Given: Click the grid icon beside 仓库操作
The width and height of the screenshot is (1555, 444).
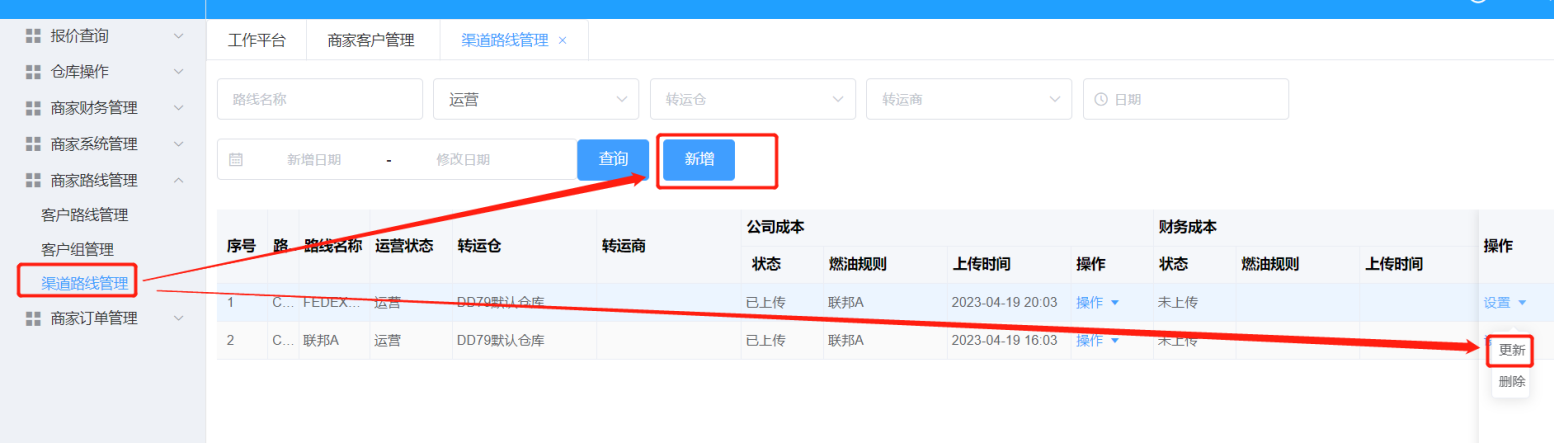Looking at the screenshot, I should coord(33,72).
